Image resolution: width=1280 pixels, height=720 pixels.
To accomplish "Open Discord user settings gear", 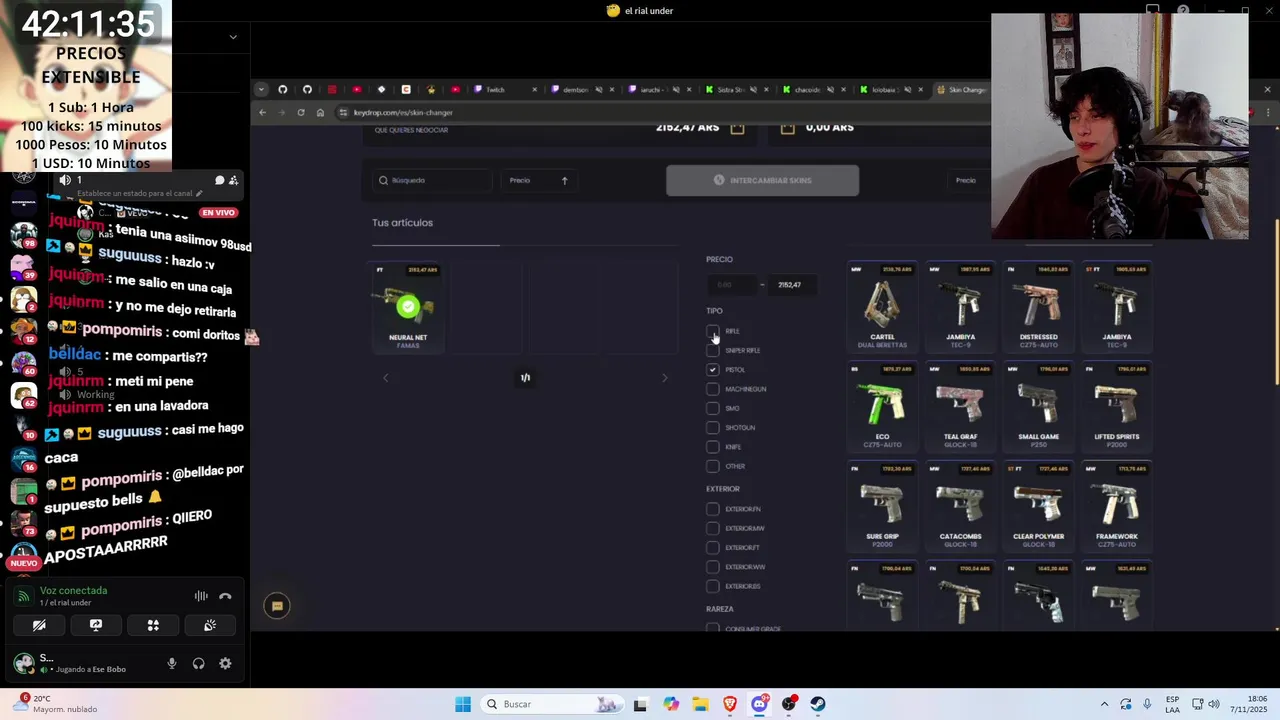I will [225, 663].
